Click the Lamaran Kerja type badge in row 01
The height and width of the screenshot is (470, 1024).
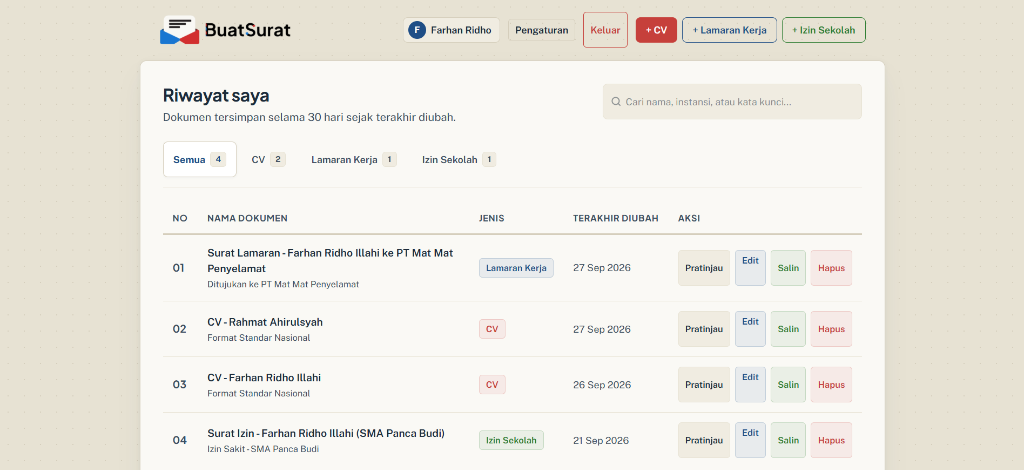pyautogui.click(x=517, y=268)
